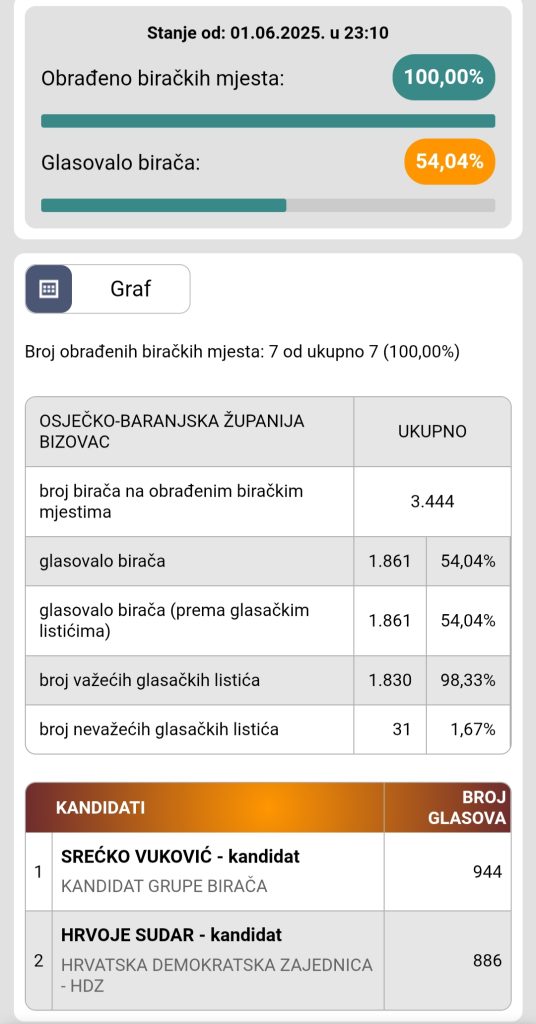Screen dimensions: 536x1024
Task: Open candidate Srećko Vuković row
Action: point(268,872)
